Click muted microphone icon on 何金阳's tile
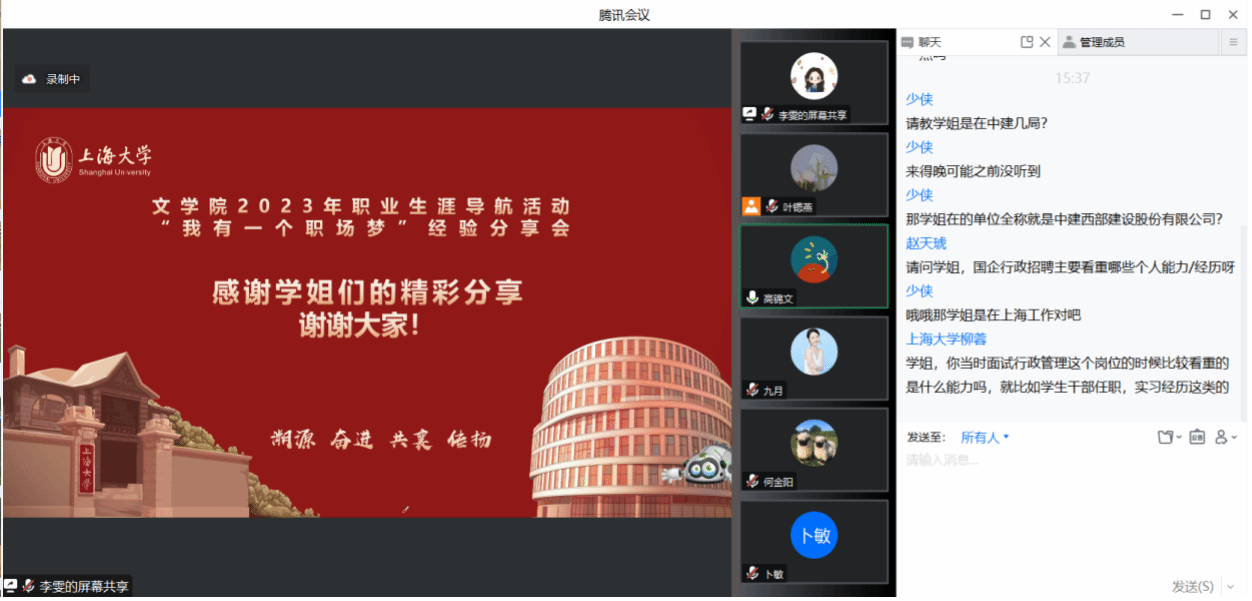The image size is (1252, 601). point(751,481)
